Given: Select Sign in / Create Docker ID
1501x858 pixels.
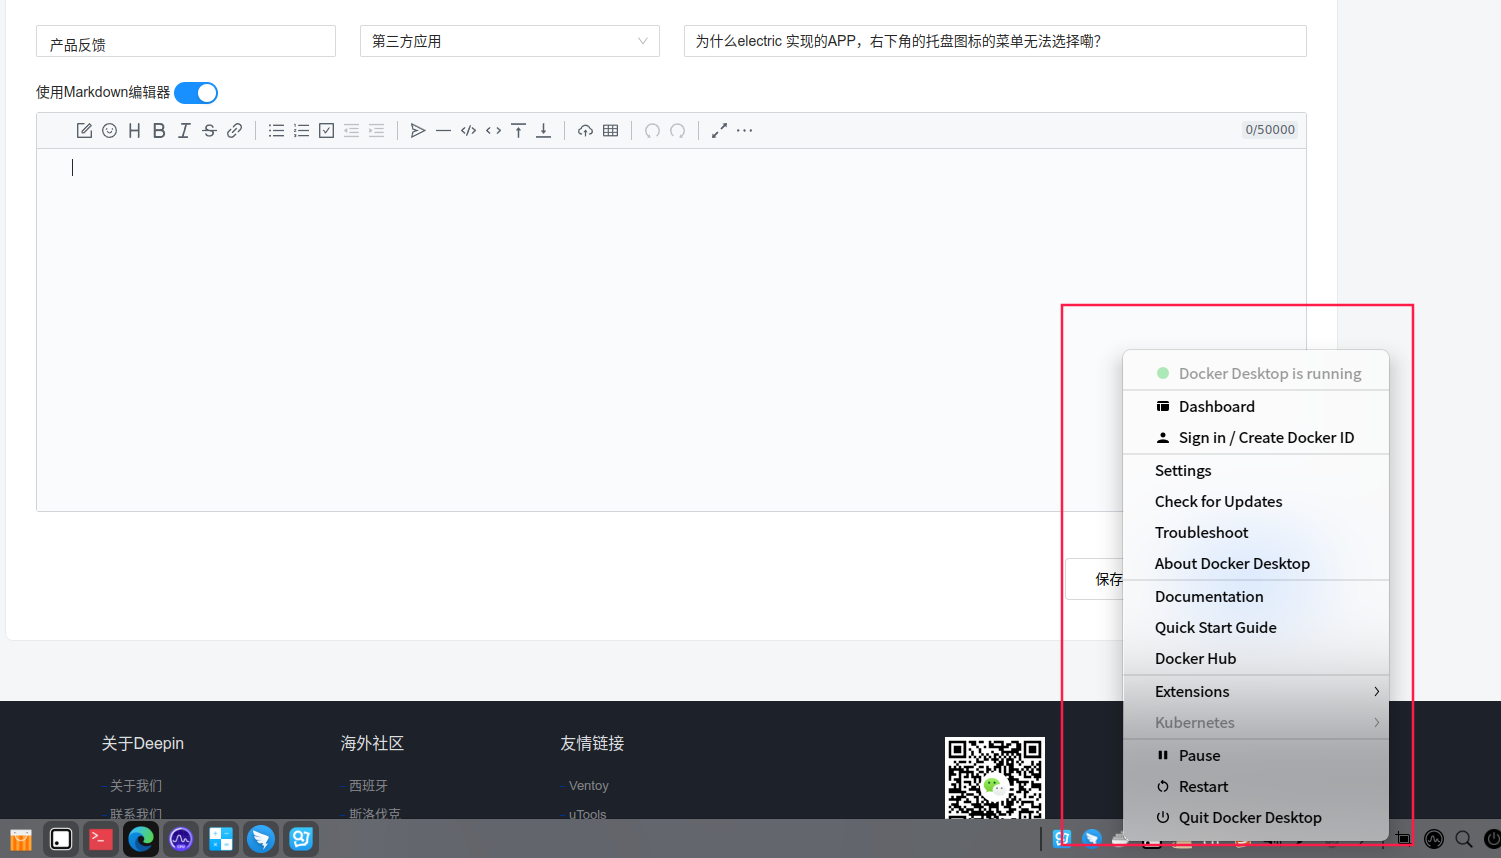Looking at the screenshot, I should click(x=1256, y=438).
